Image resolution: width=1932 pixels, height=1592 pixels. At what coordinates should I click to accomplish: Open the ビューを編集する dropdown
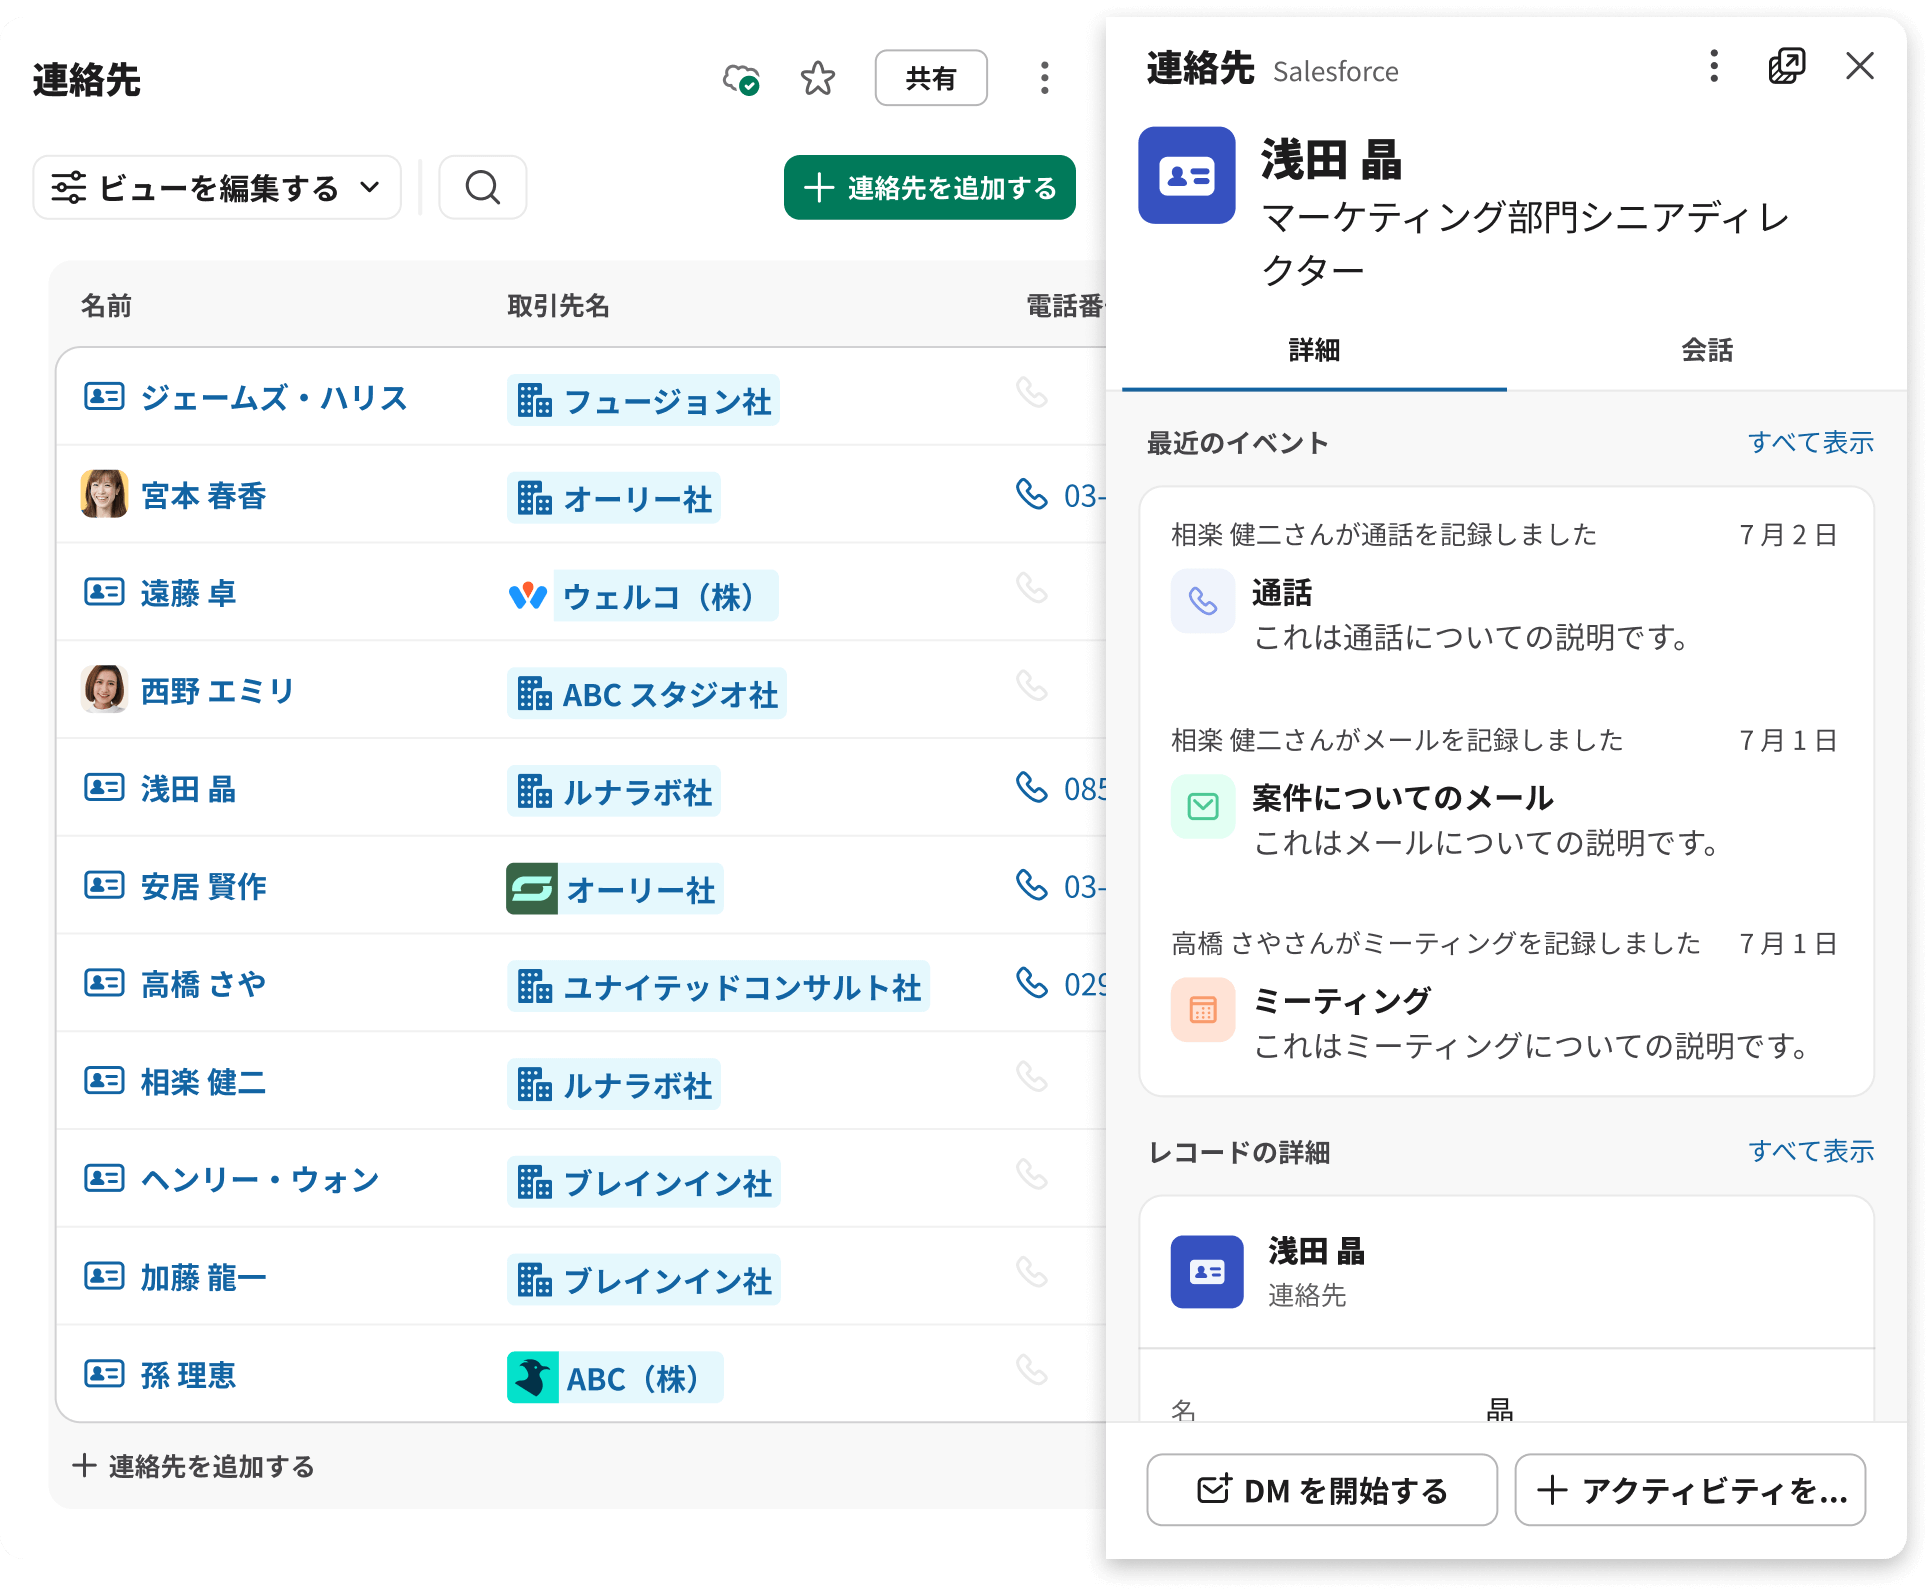216,187
